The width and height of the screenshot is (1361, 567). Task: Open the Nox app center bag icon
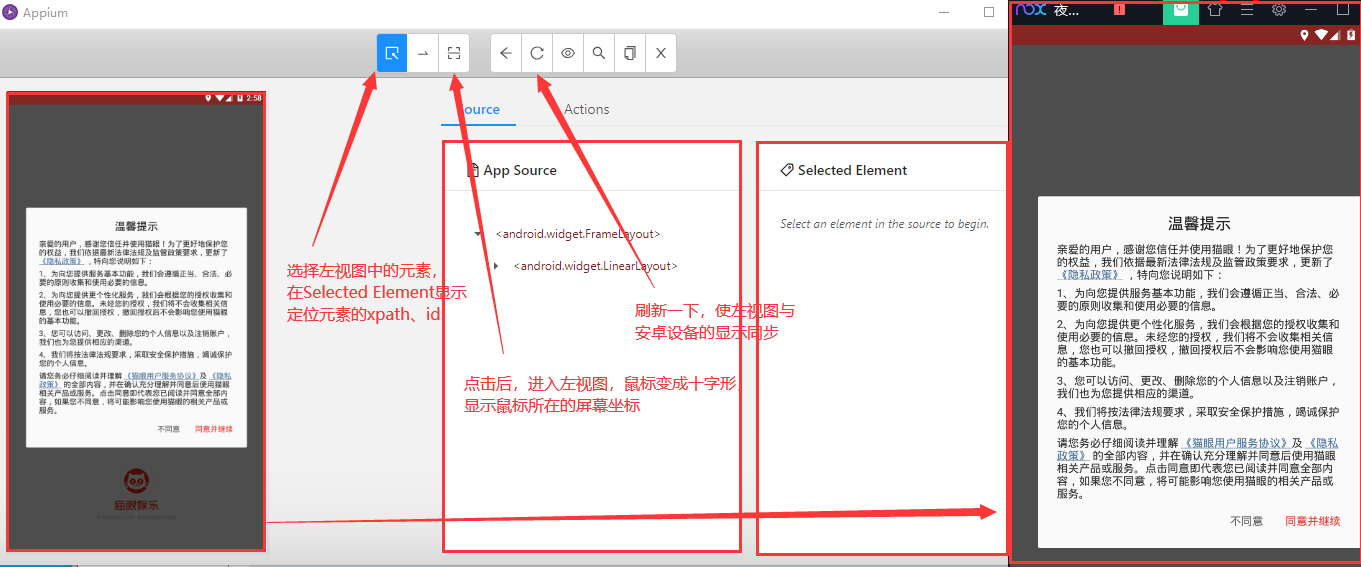point(1181,10)
